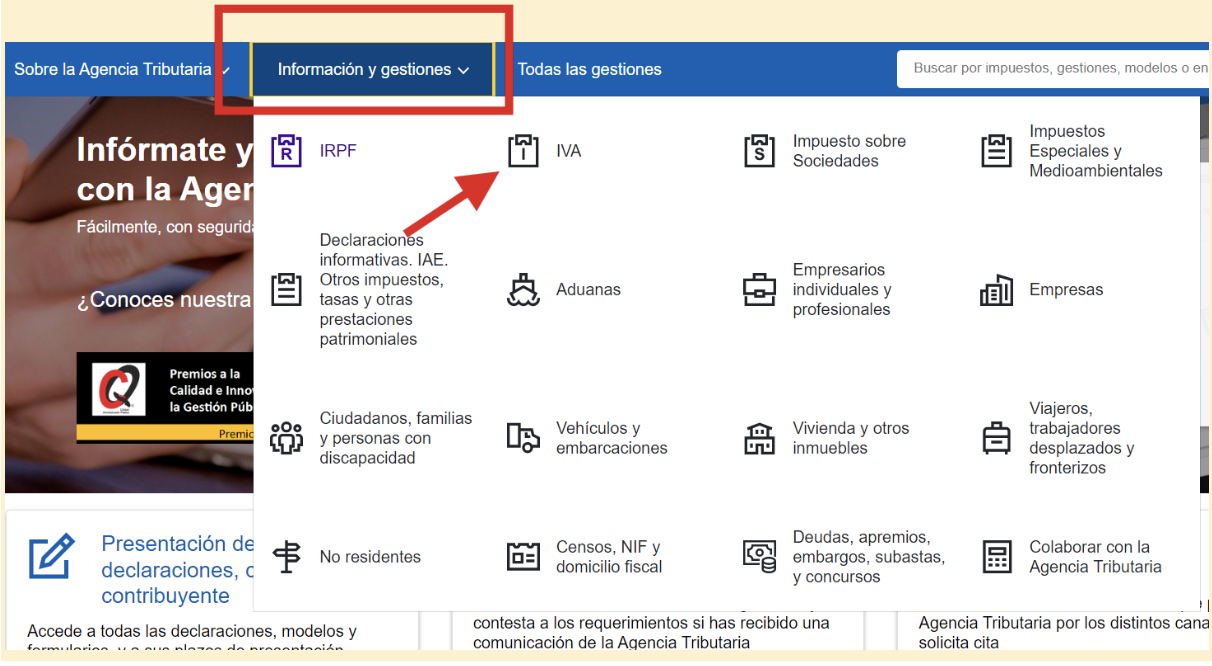This screenshot has height=666, width=1212.
Task: Click the Vivienda y otros inmuebles house icon
Action: [760, 438]
